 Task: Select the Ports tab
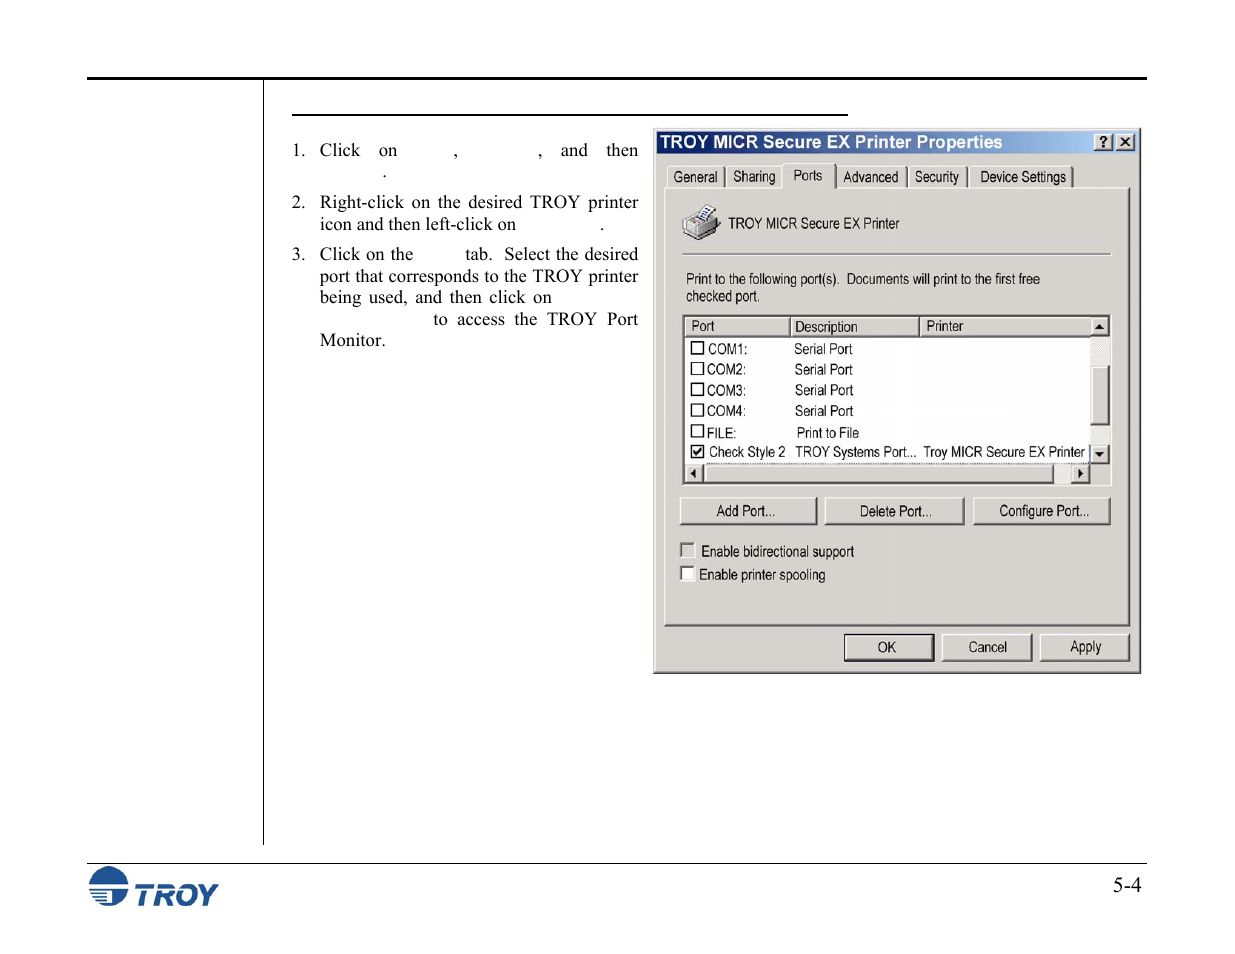[x=808, y=175]
